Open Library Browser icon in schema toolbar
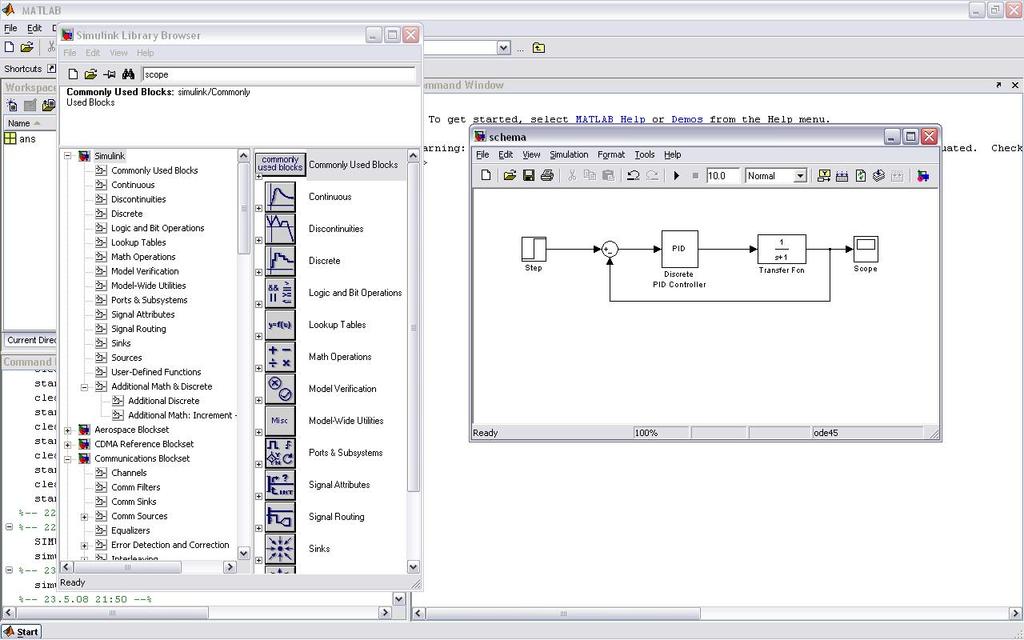 tap(923, 176)
